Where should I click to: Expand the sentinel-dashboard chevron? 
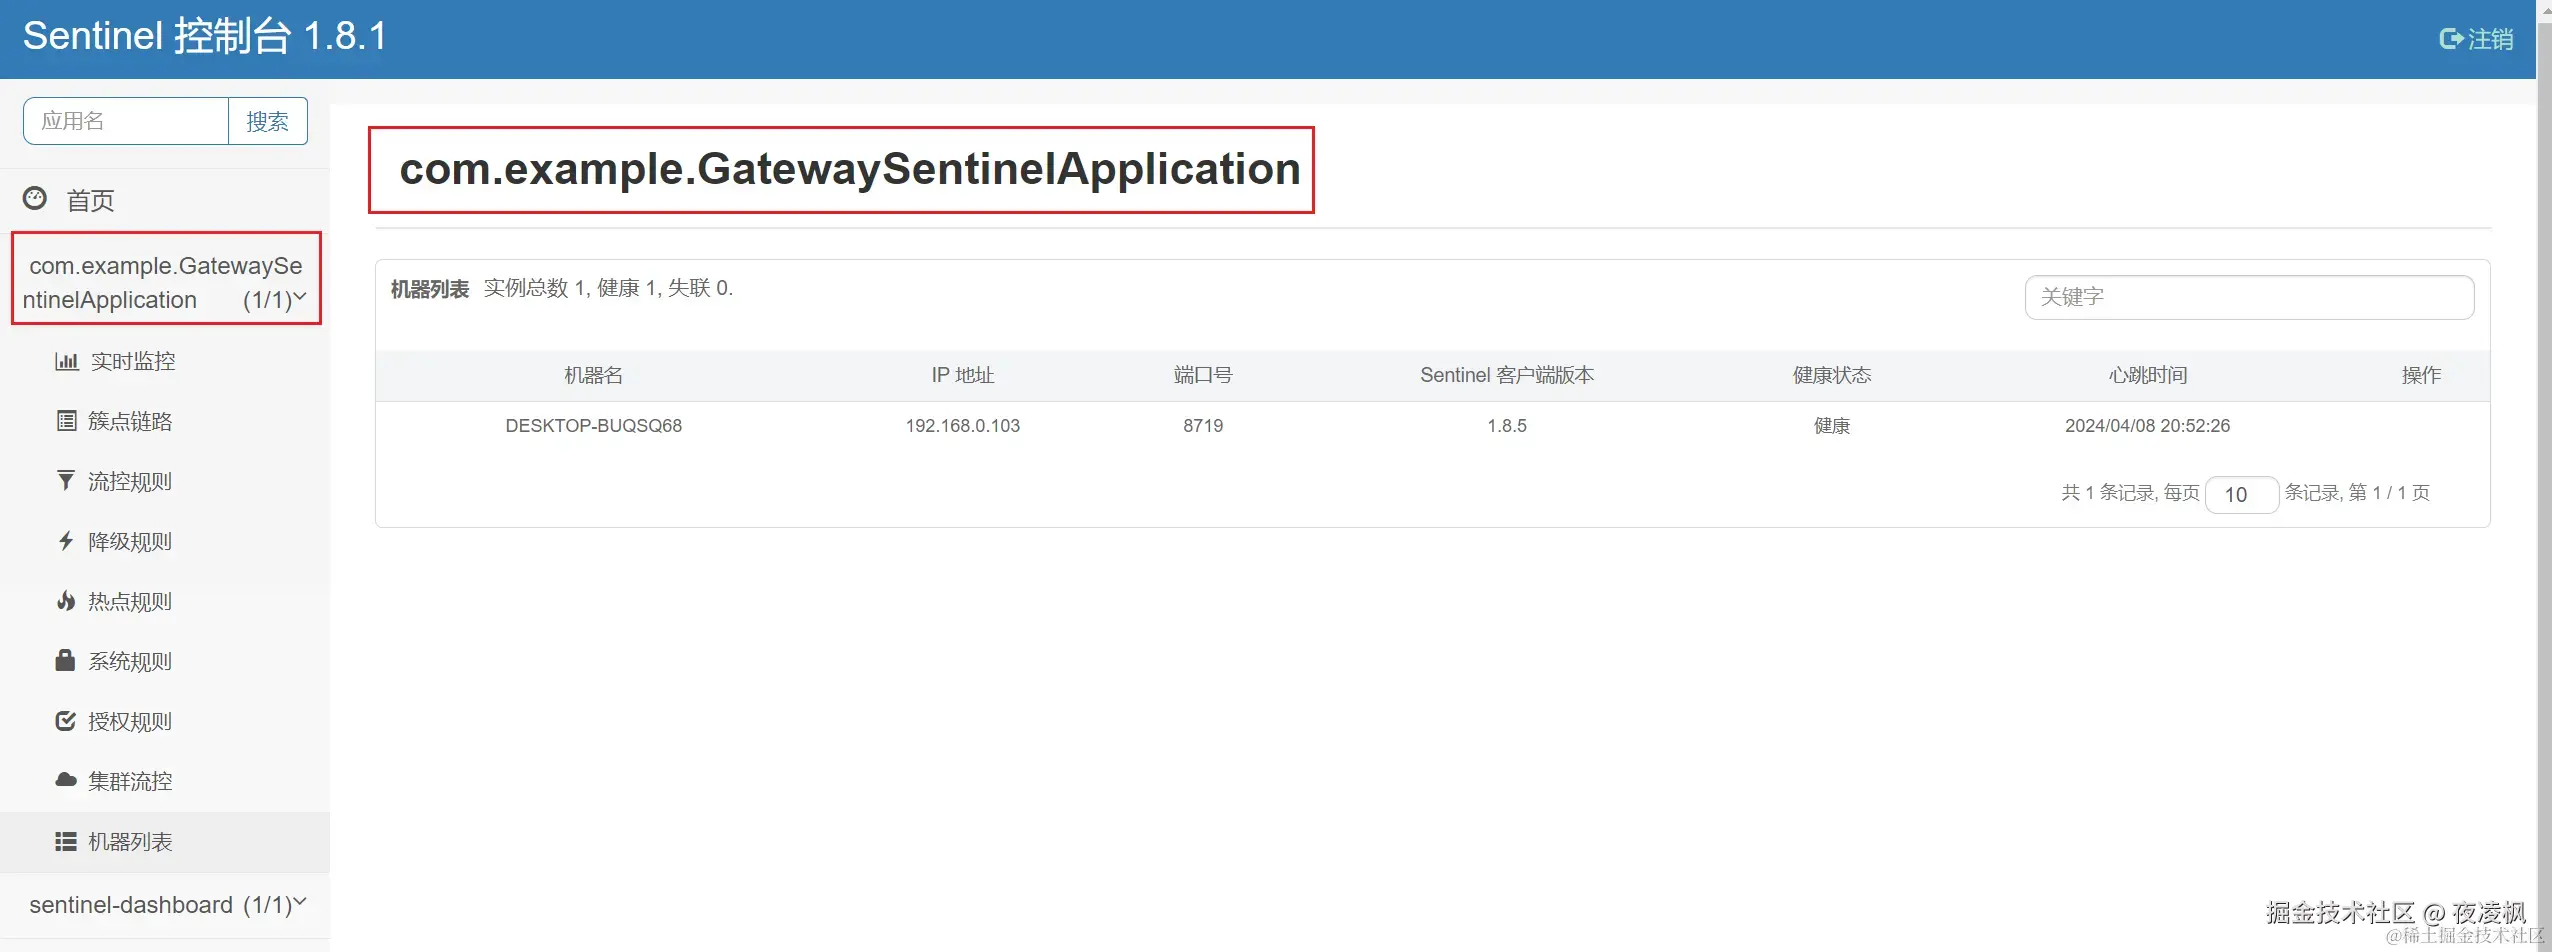300,901
